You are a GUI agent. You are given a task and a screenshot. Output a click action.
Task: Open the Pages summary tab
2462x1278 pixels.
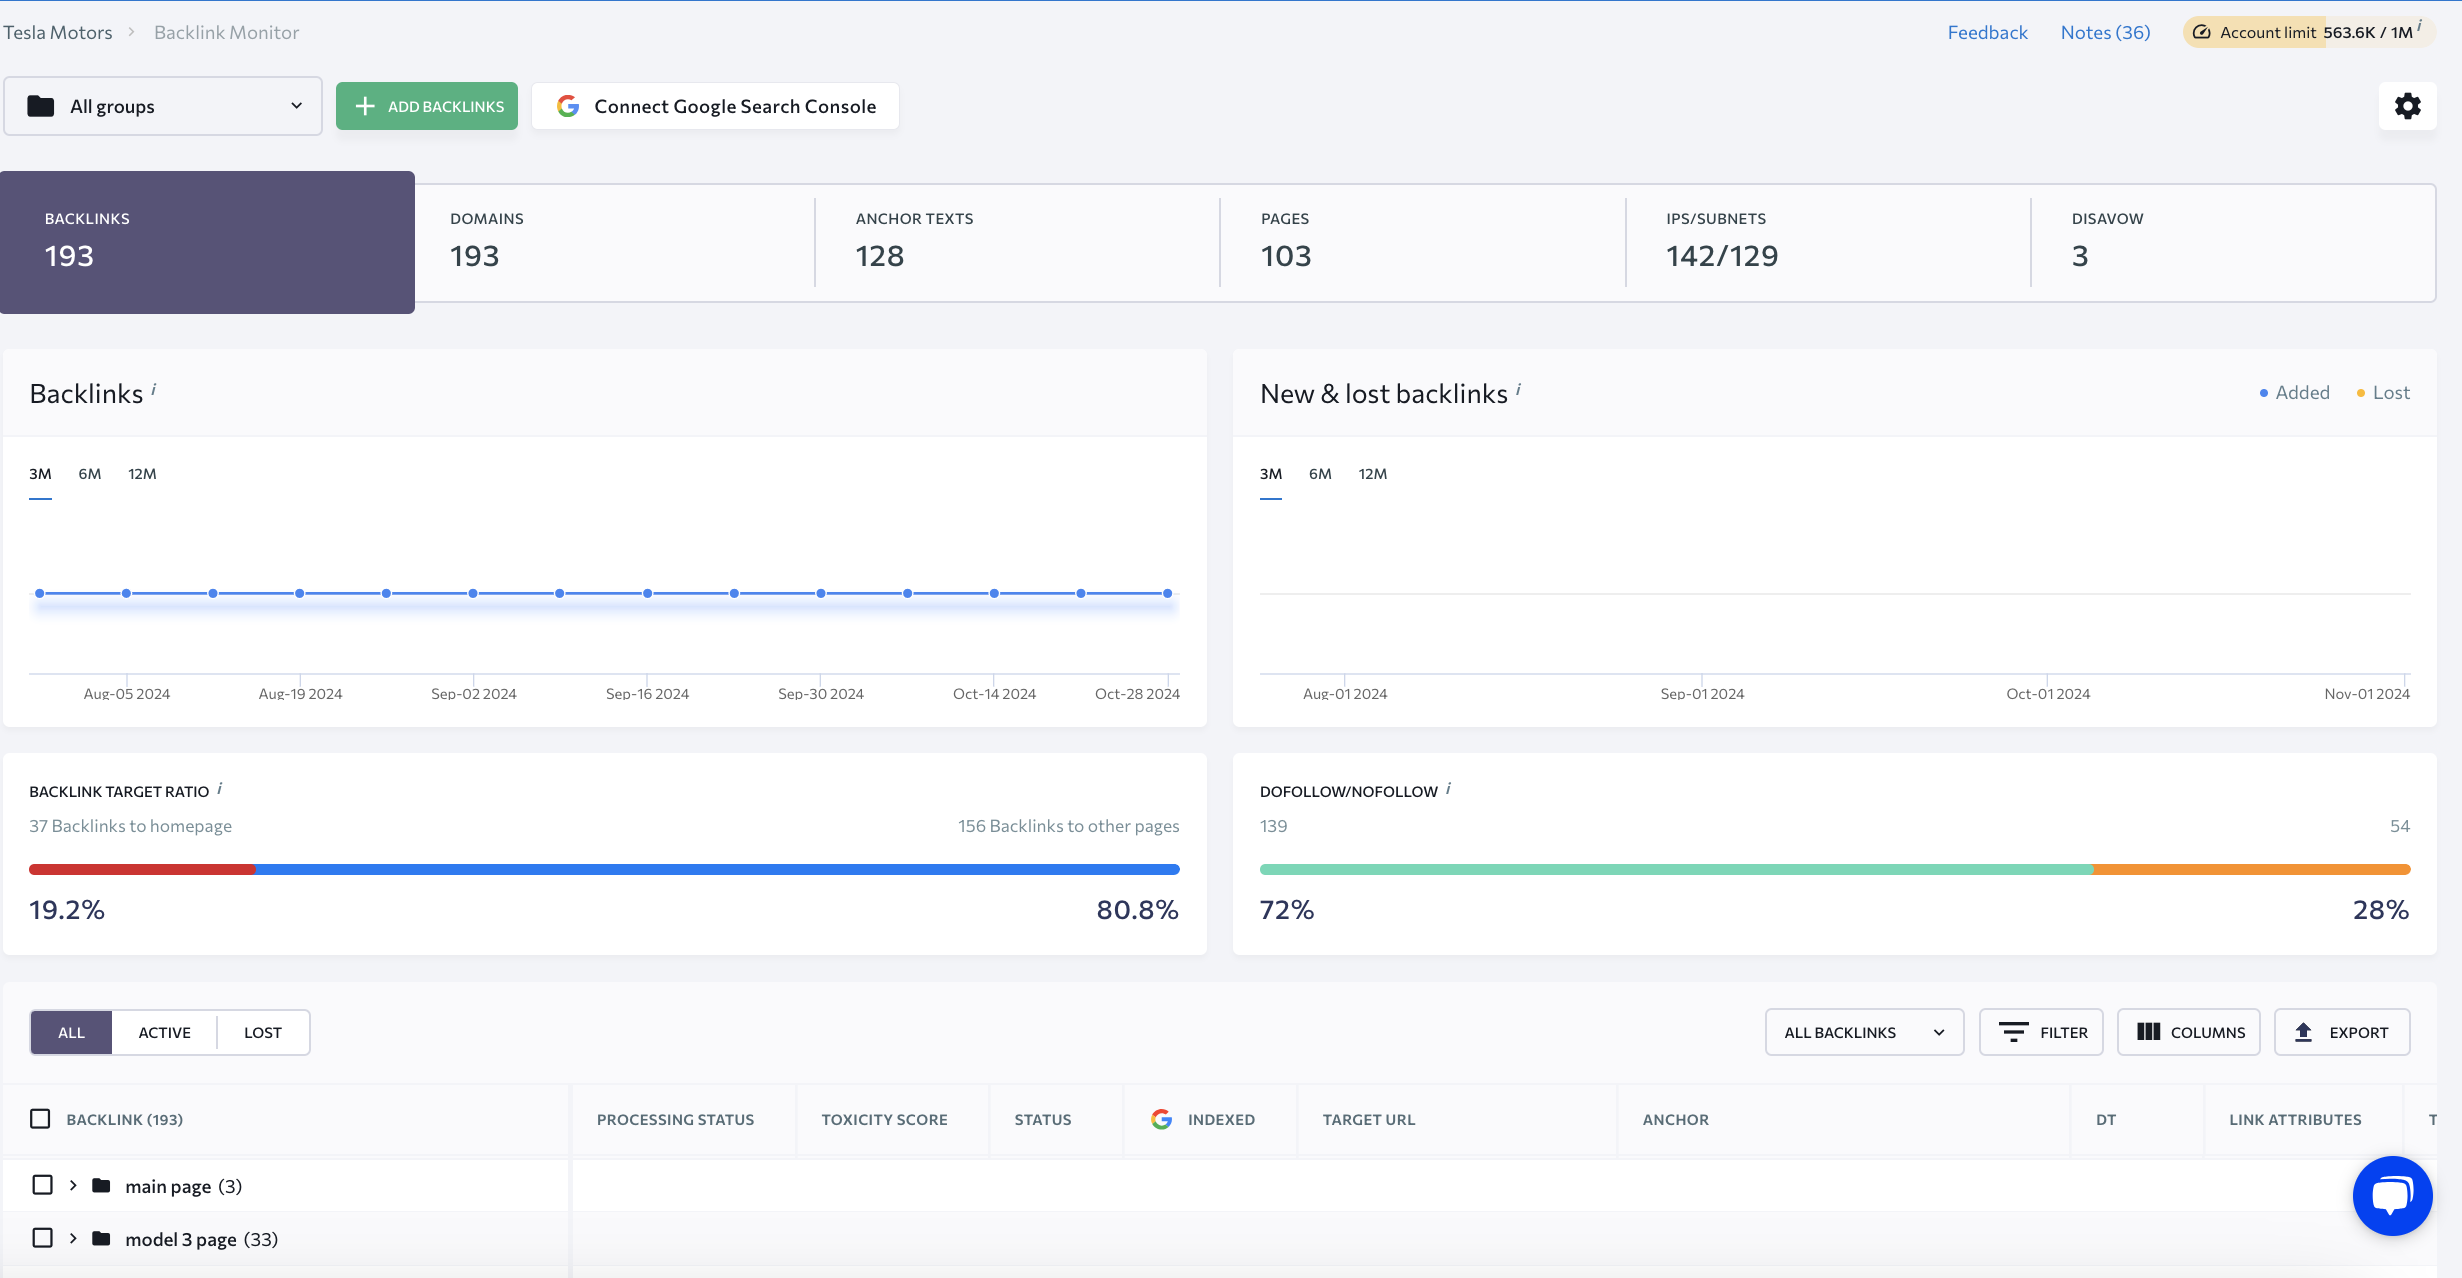click(x=1423, y=242)
